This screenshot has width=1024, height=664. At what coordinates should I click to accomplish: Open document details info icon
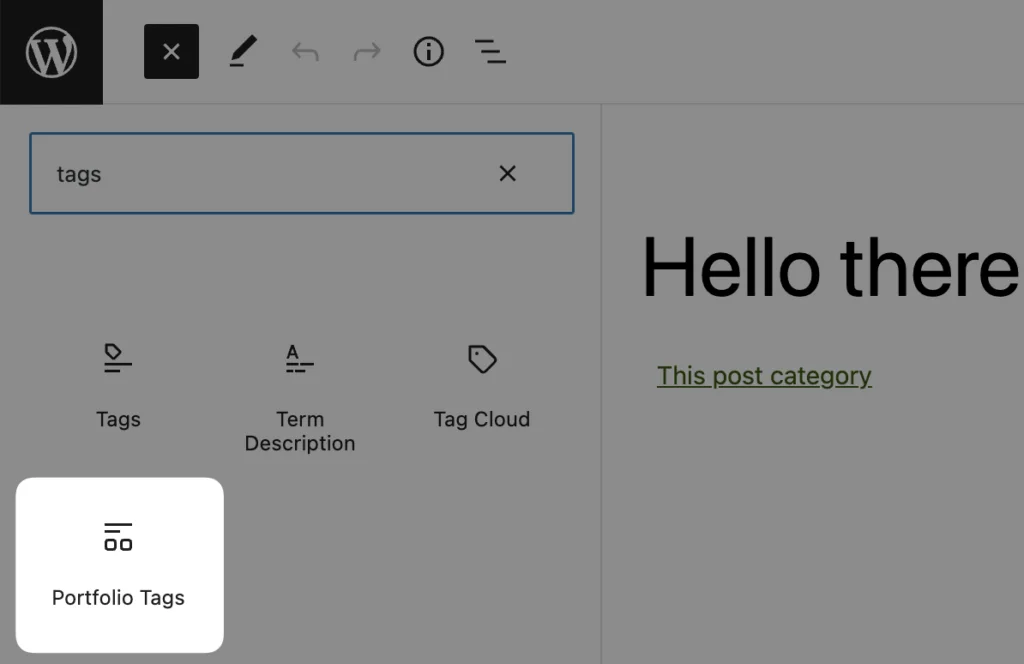[x=428, y=52]
